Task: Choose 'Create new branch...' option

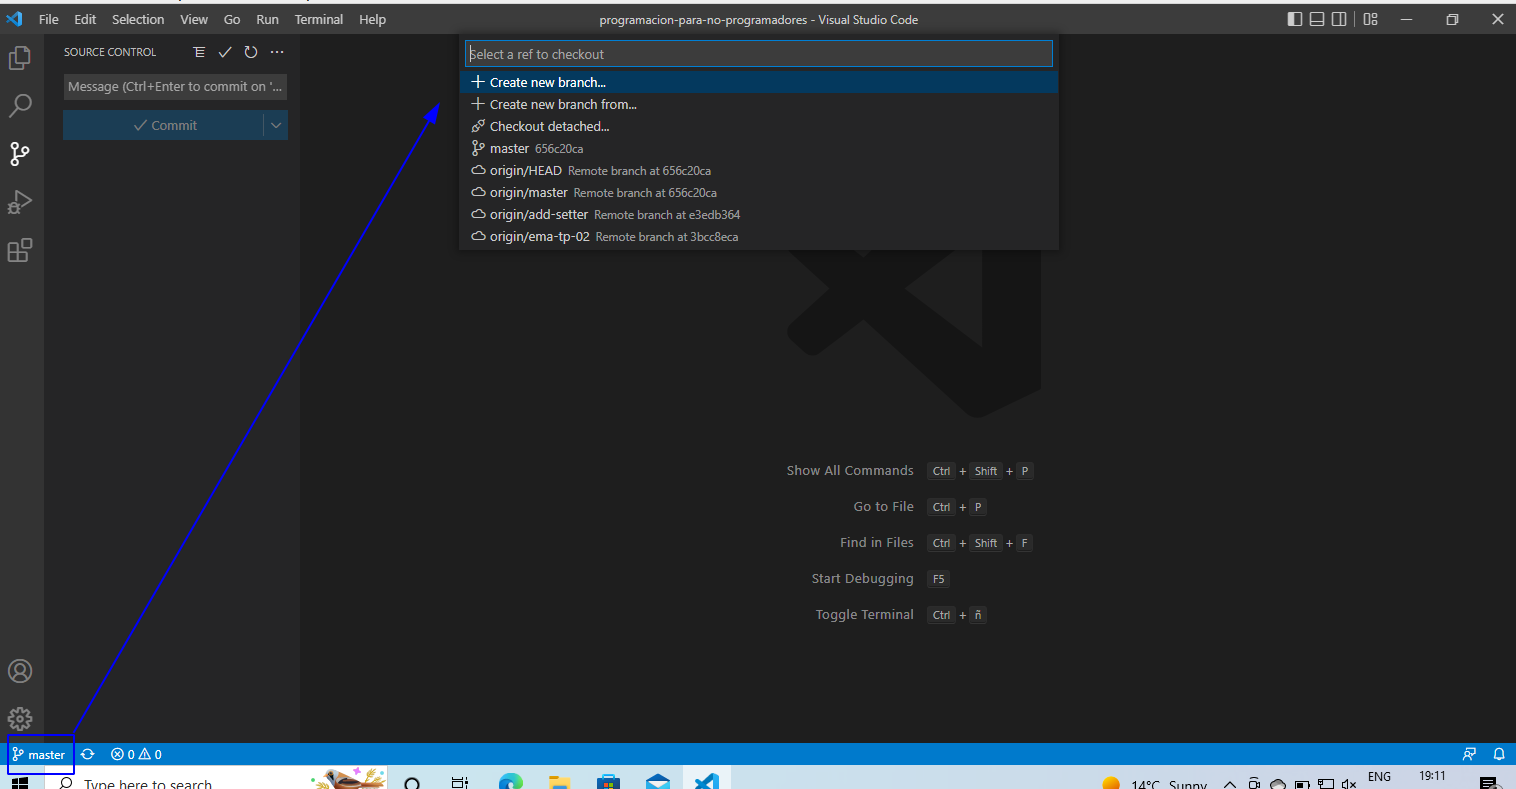Action: click(759, 82)
